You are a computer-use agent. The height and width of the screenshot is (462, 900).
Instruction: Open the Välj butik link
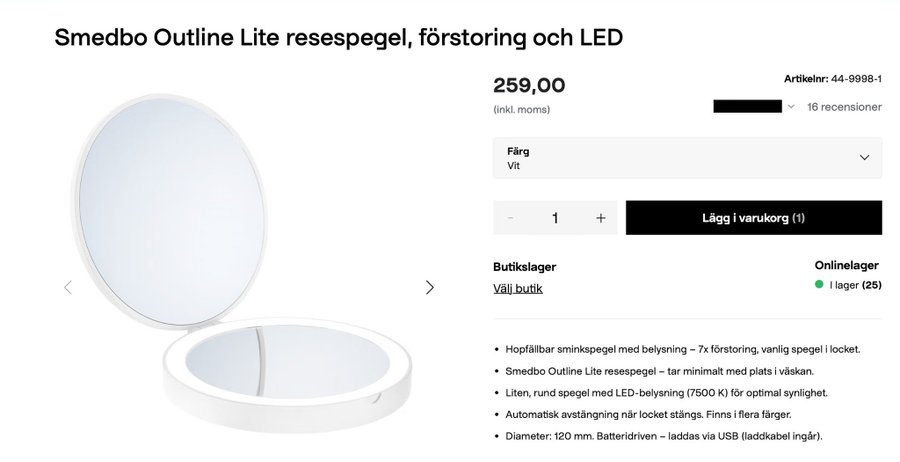[x=518, y=288]
